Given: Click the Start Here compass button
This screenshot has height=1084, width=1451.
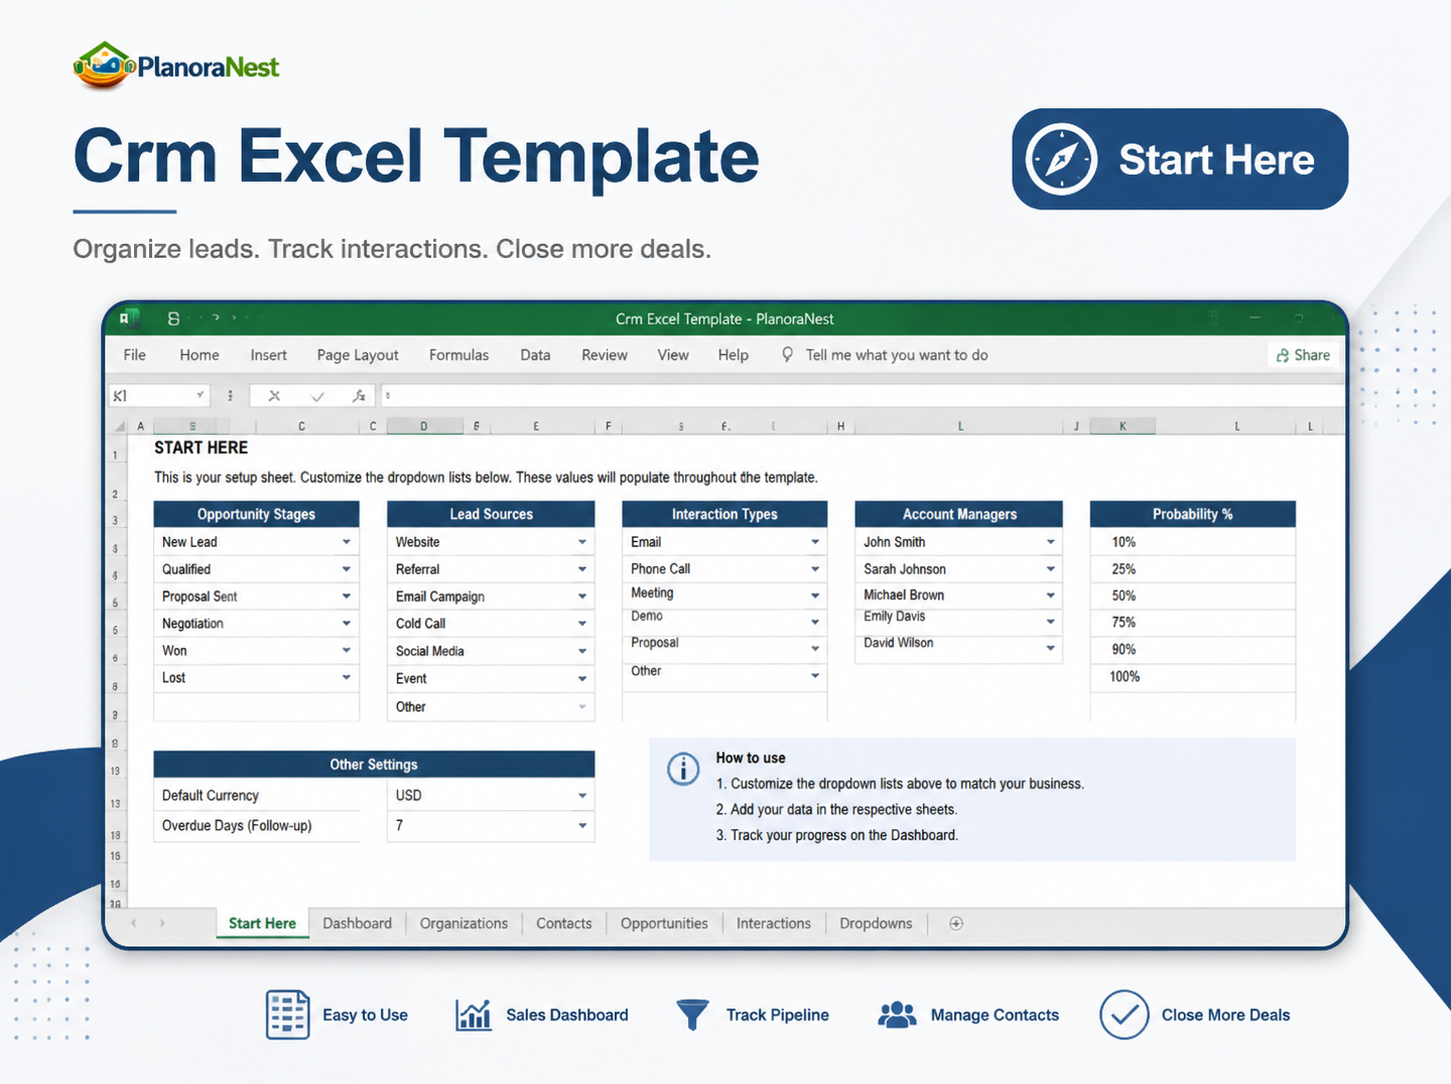Looking at the screenshot, I should [x=1180, y=159].
